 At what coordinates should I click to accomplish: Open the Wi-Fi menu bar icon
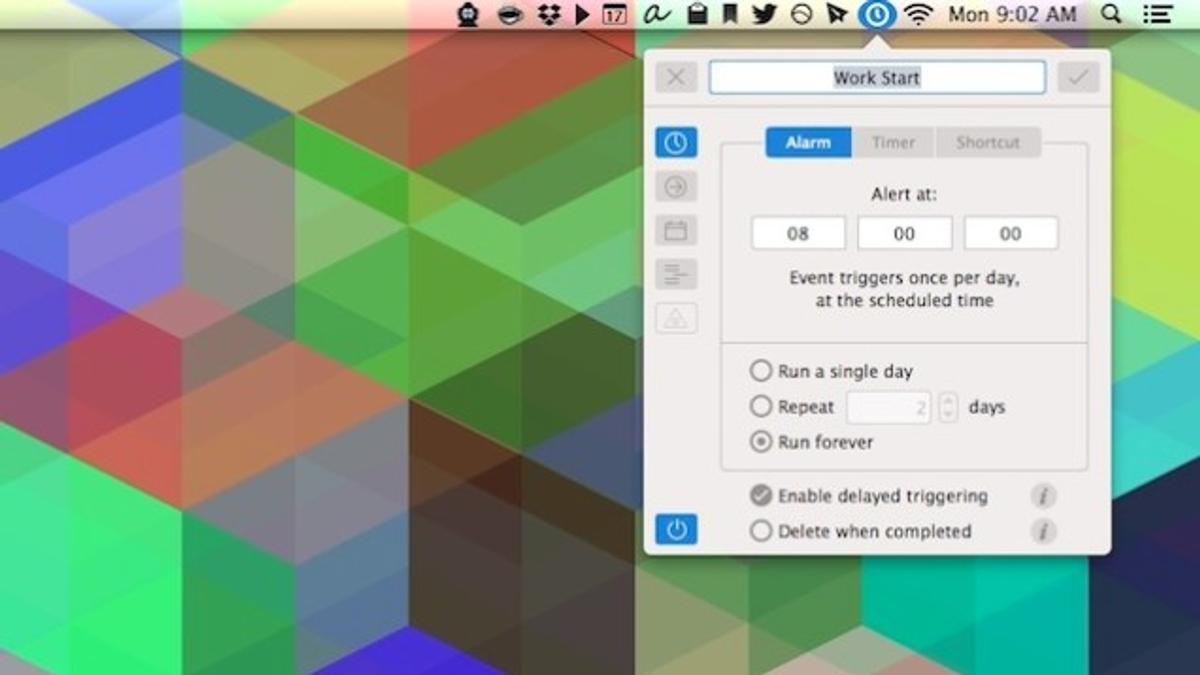coord(917,14)
